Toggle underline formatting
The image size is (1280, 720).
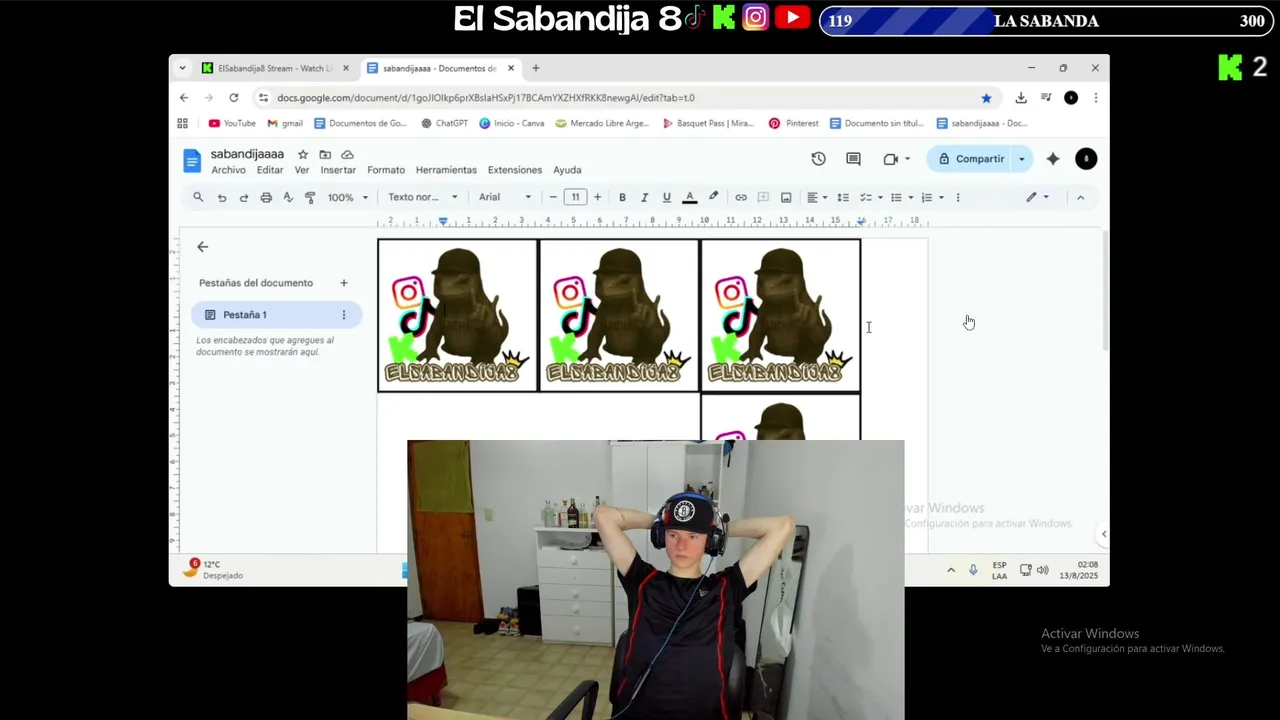[x=666, y=197]
